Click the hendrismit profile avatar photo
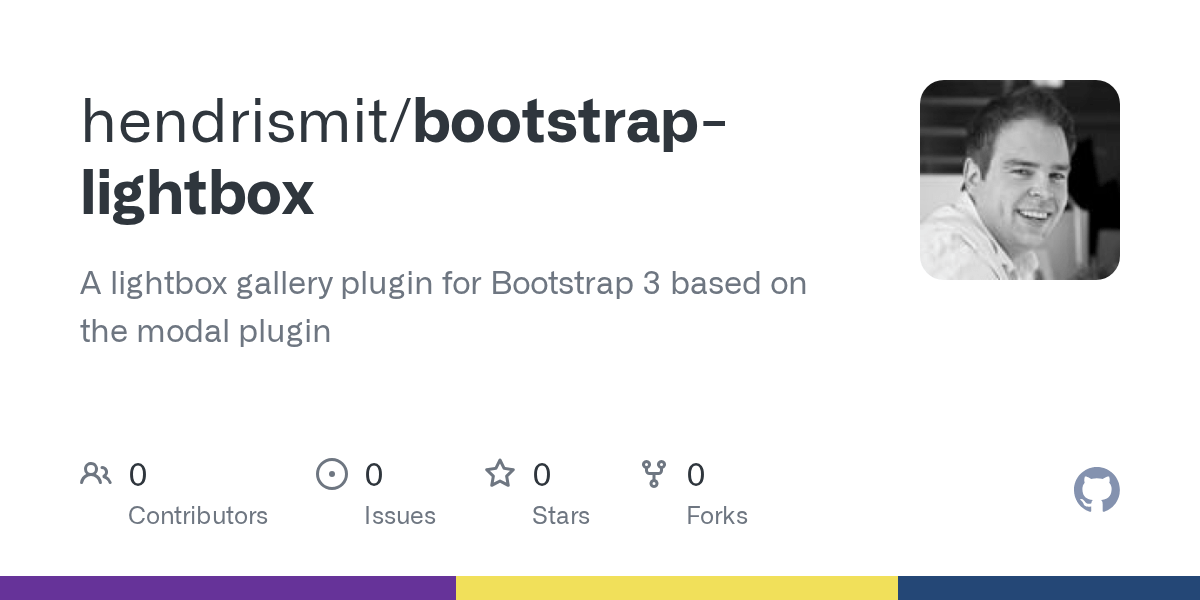 pos(1020,180)
